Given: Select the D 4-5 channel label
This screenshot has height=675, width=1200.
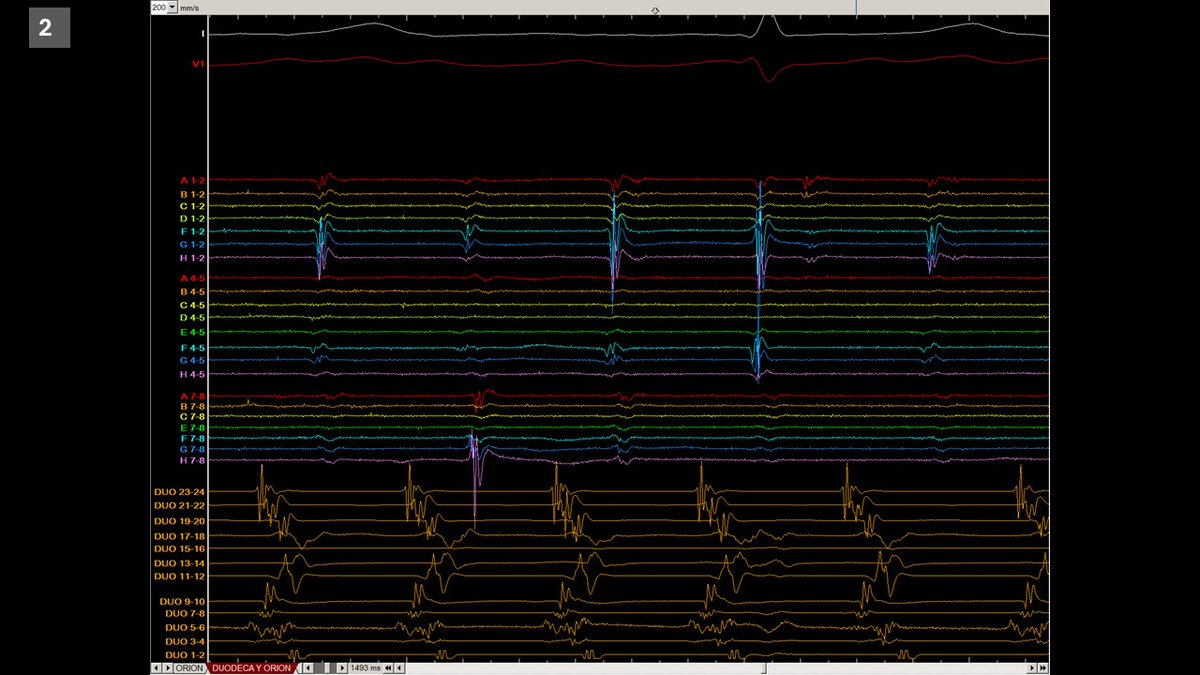Looking at the screenshot, I should [192, 318].
